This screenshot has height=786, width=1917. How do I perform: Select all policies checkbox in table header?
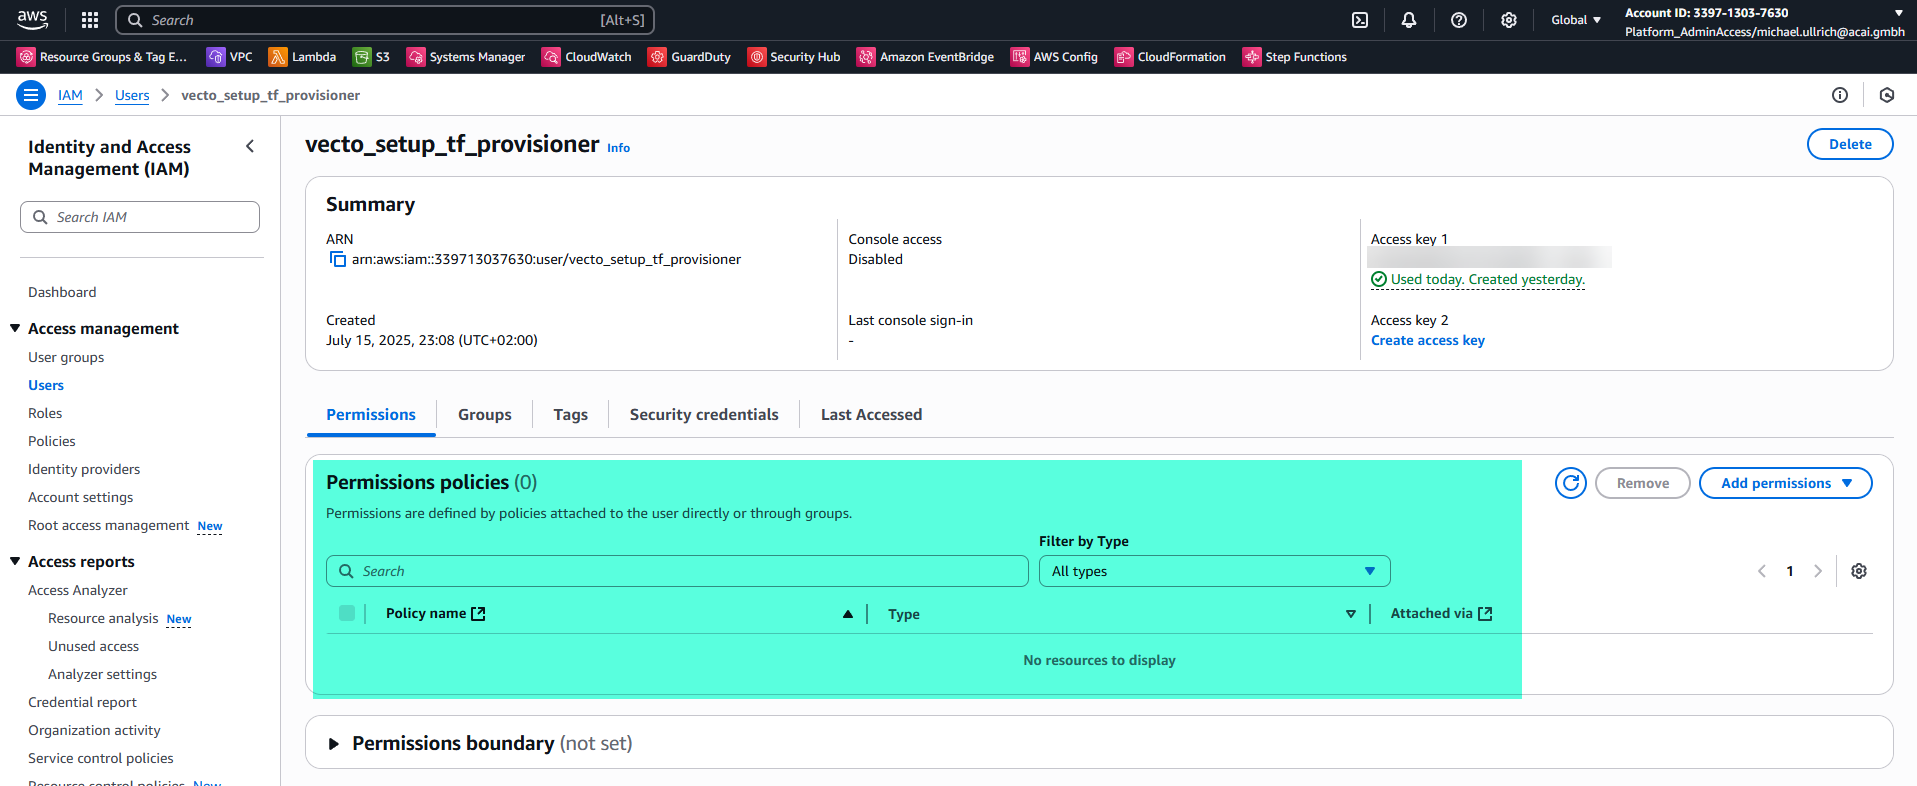click(x=347, y=613)
